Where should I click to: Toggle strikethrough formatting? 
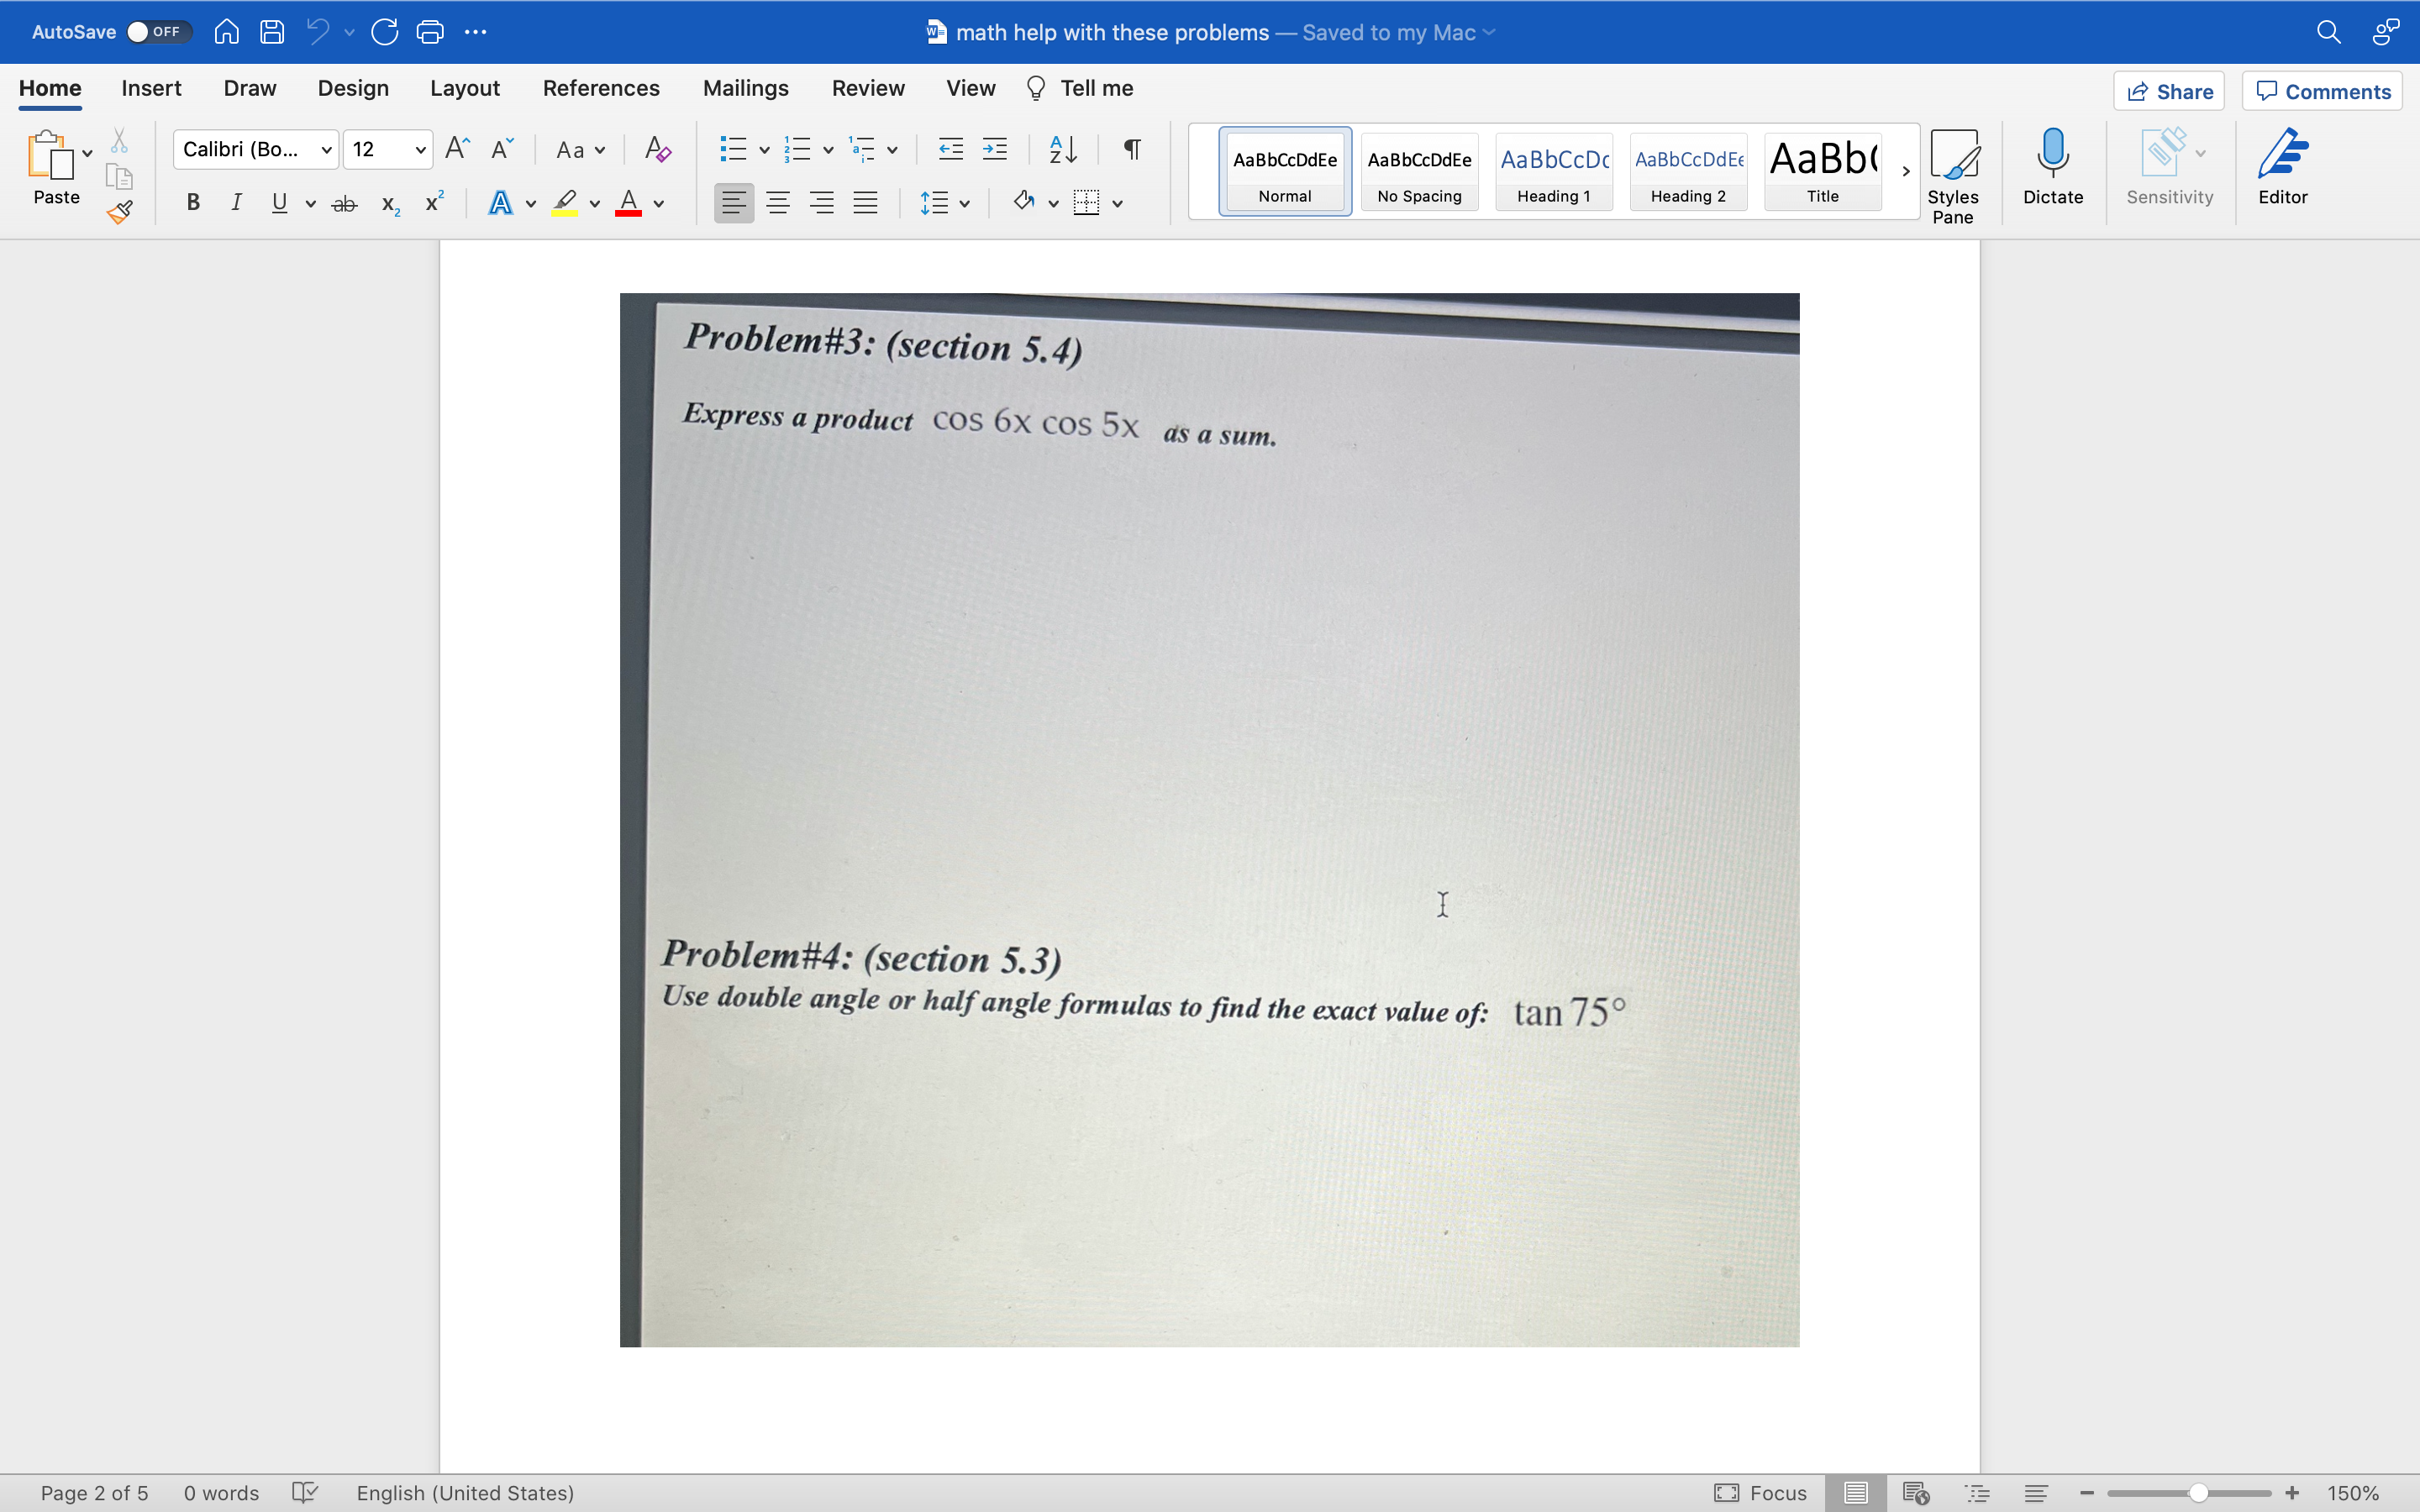(x=343, y=202)
